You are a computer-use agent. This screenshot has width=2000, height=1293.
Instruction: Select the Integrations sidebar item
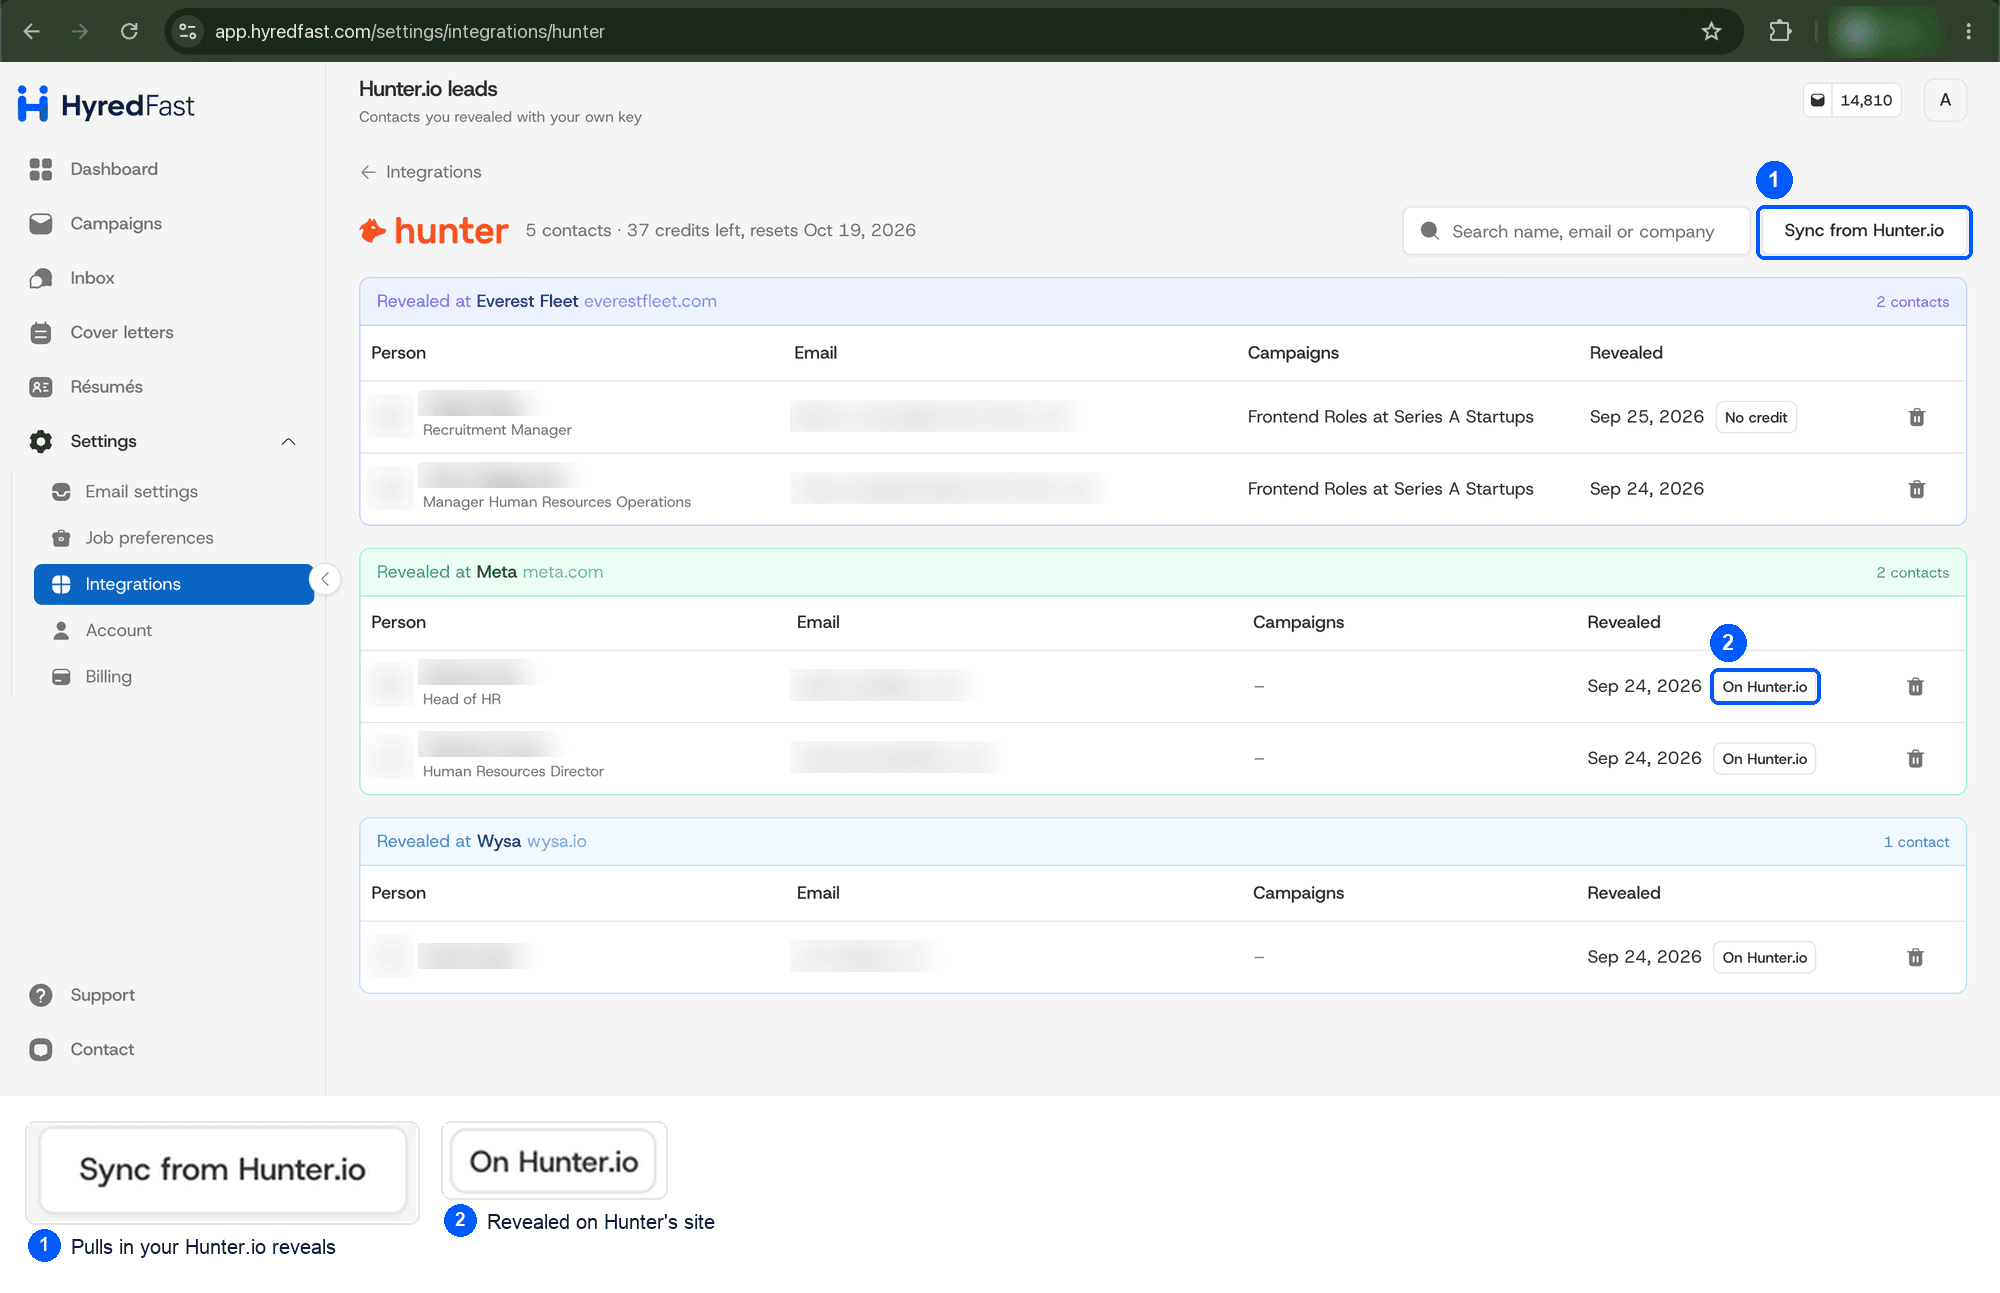click(x=174, y=584)
